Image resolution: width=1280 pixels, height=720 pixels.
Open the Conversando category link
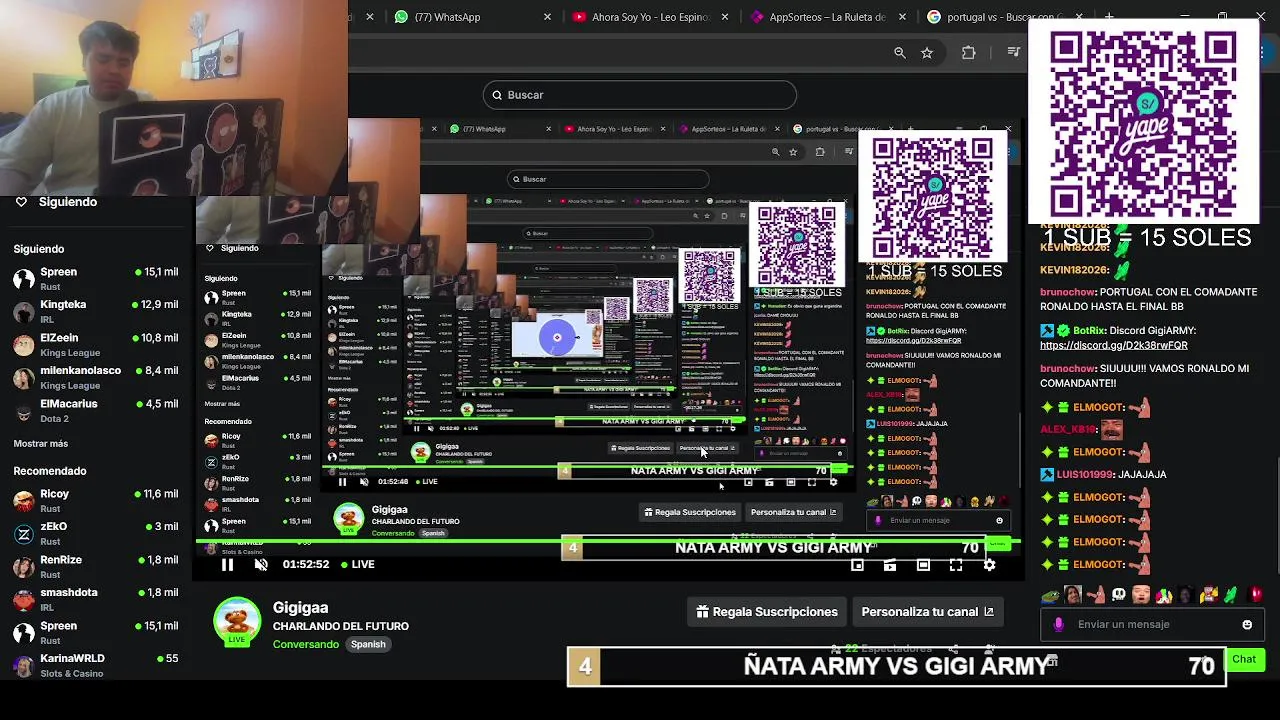(x=306, y=644)
